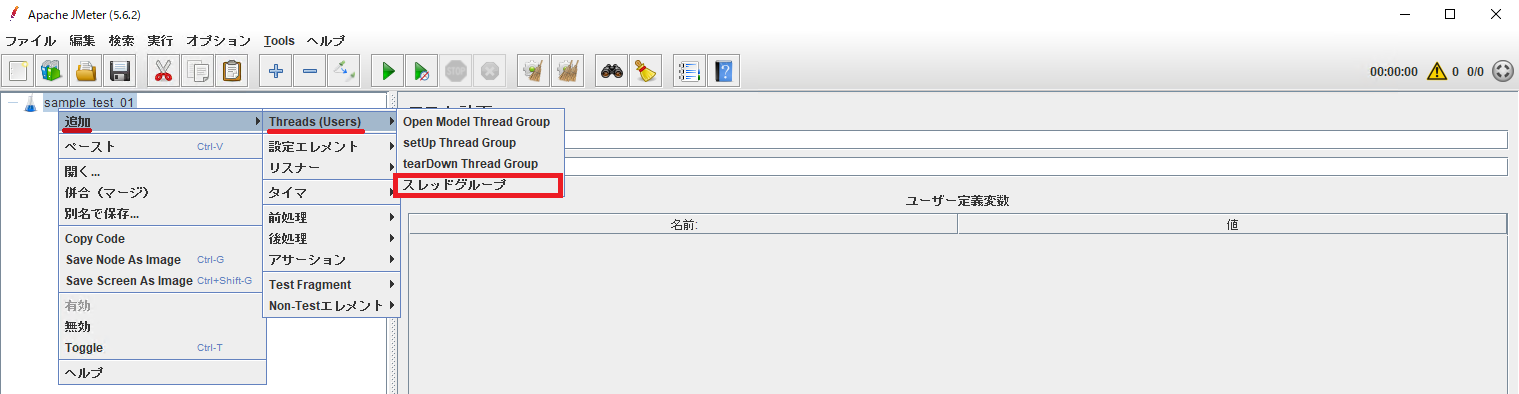Open the Templates toolbar icon

(51, 71)
